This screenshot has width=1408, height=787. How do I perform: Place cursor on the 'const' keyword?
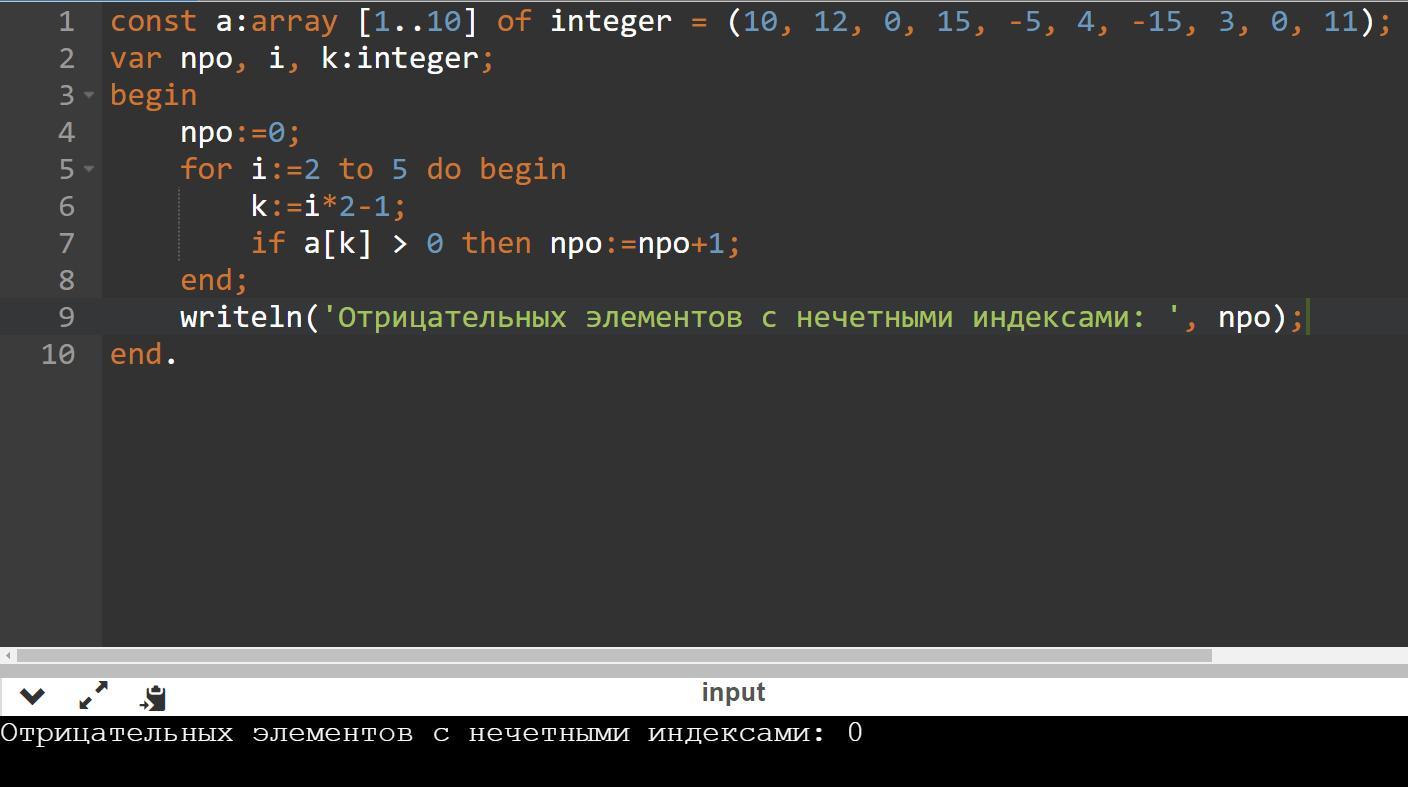pos(154,21)
